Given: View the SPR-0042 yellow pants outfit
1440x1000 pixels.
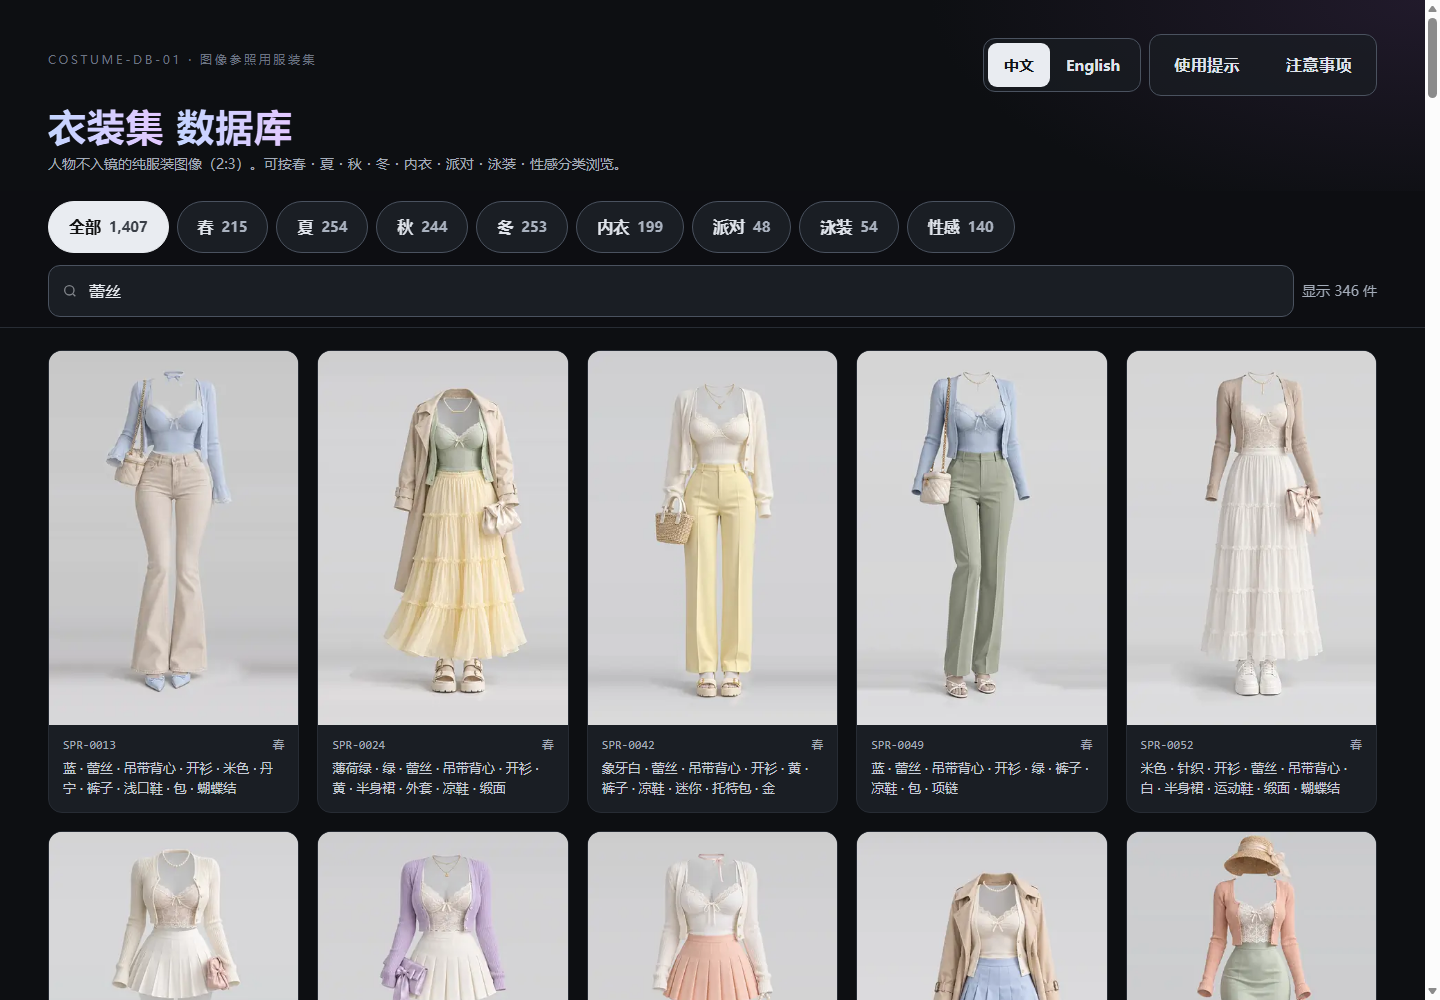Looking at the screenshot, I should (712, 538).
